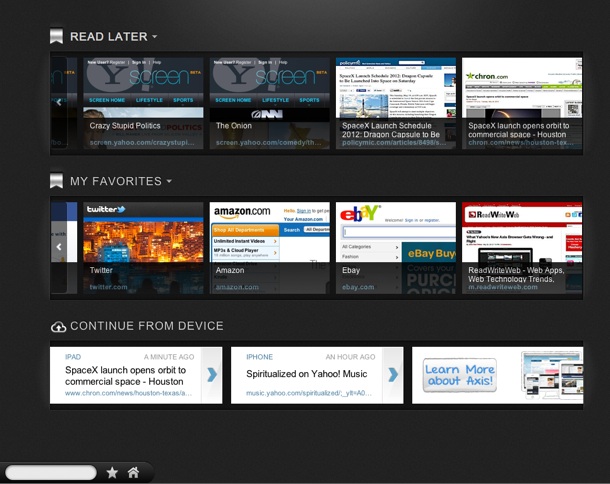The image size is (610, 484).
Task: Open The Onion thumbnail
Action: [x=270, y=103]
